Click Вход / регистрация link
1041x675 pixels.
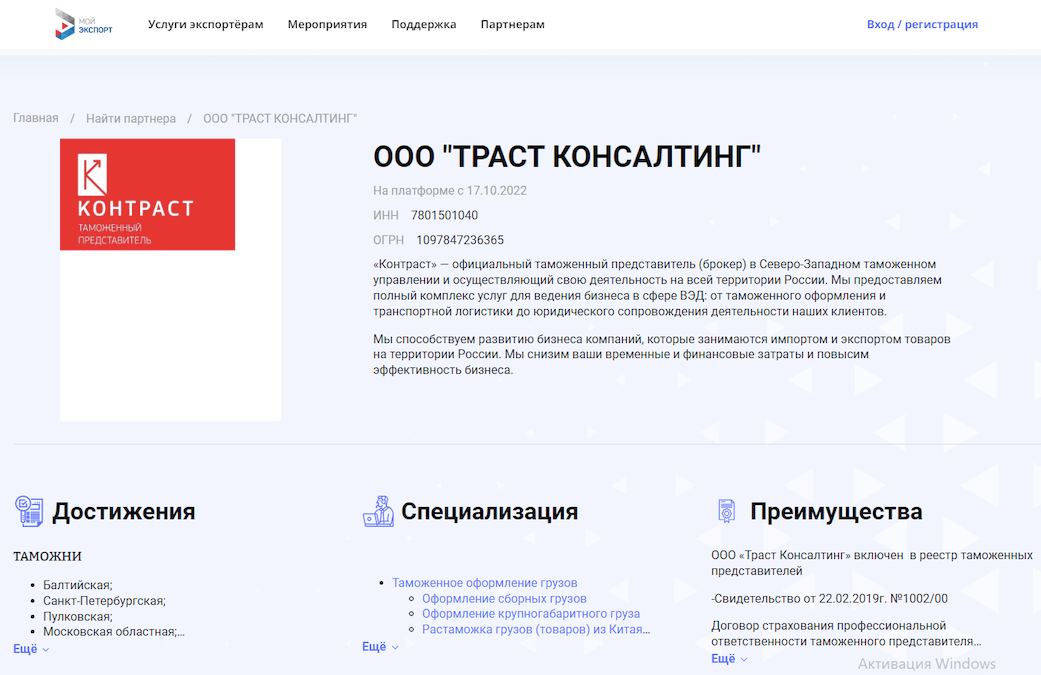[922, 25]
